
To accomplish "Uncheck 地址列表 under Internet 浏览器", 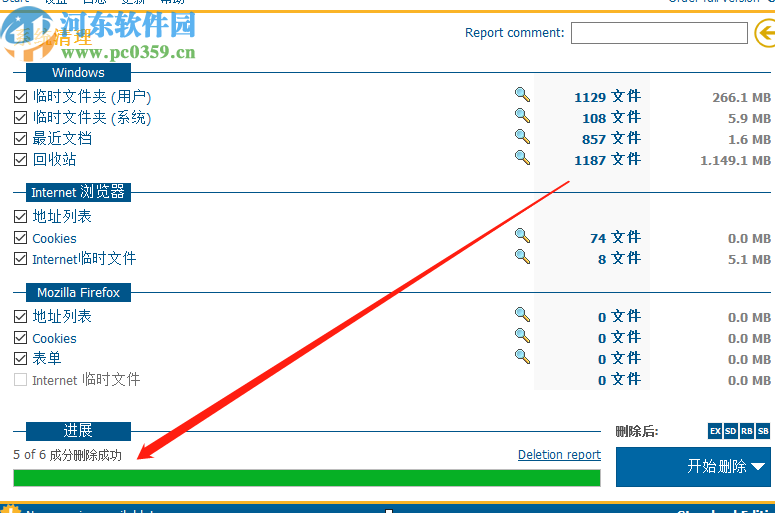I will click(x=20, y=216).
